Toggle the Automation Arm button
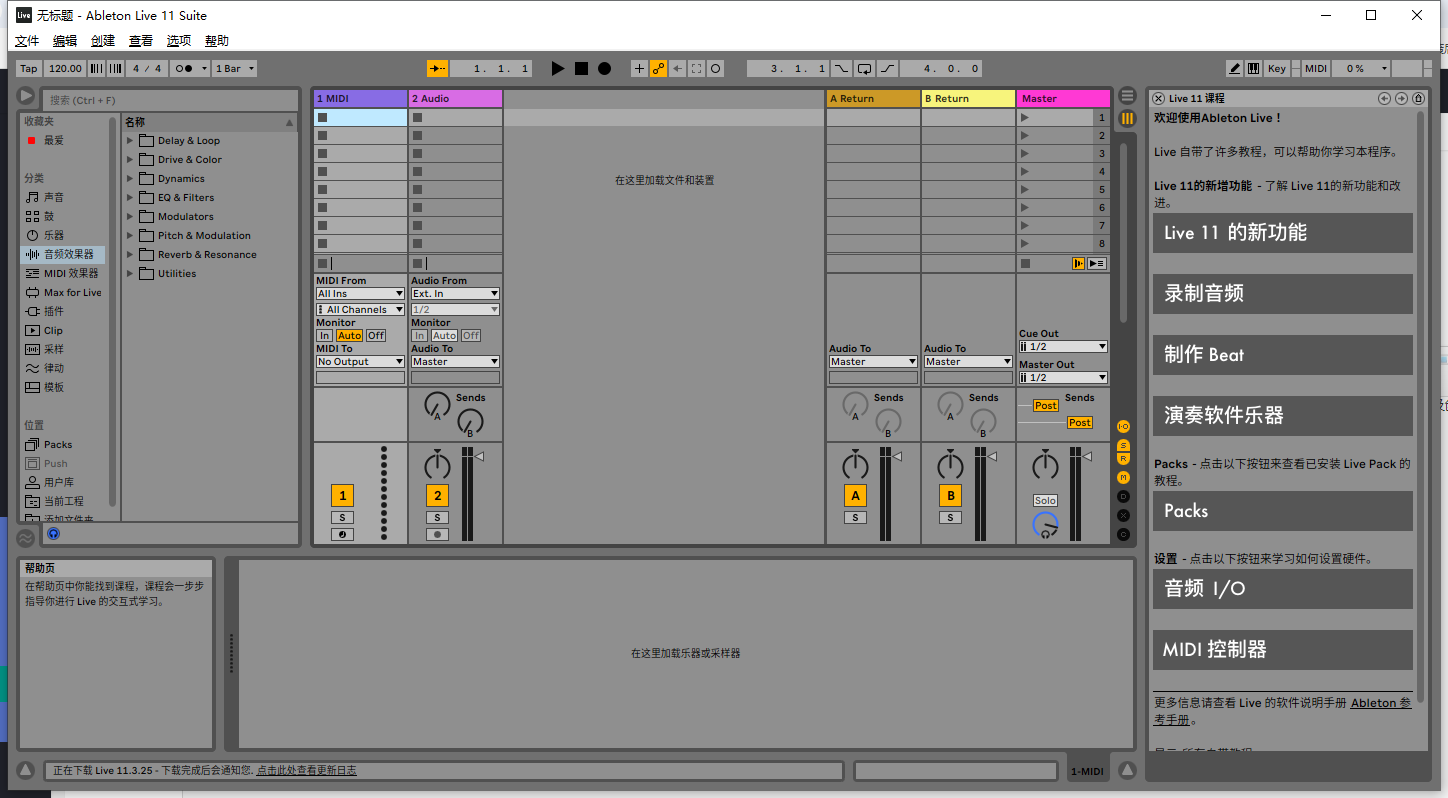 (658, 68)
